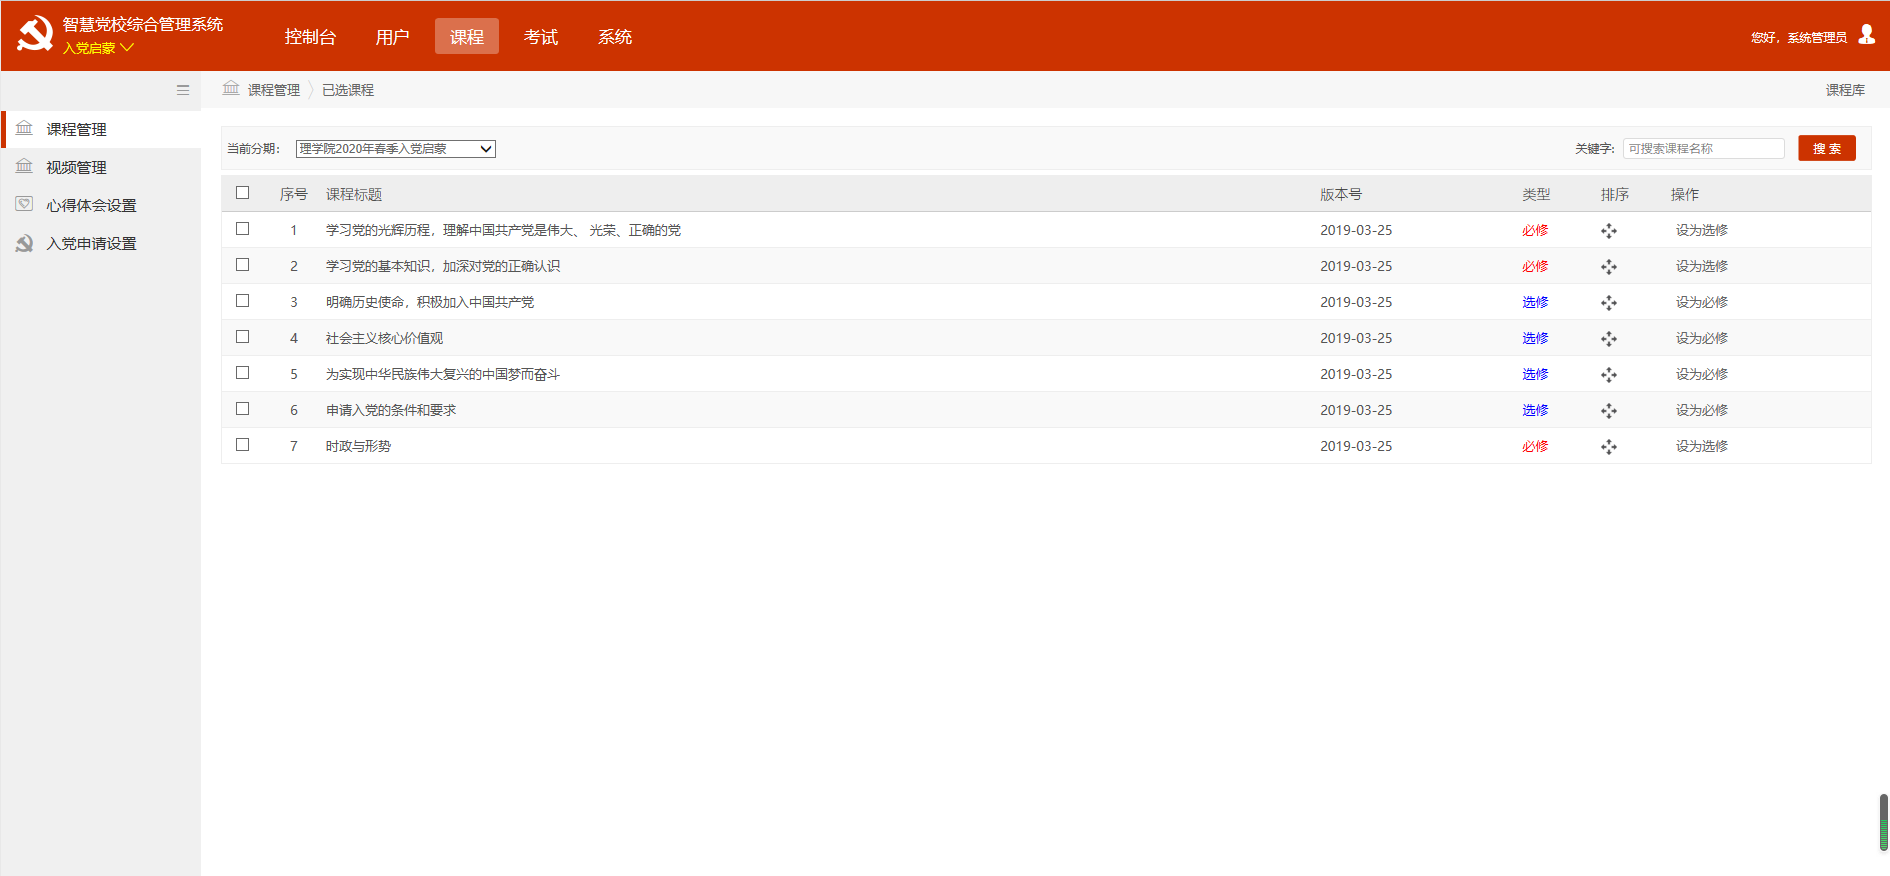This screenshot has height=876, width=1890.
Task: Click the vertical scrollbar thumb at right
Action: tap(1883, 822)
